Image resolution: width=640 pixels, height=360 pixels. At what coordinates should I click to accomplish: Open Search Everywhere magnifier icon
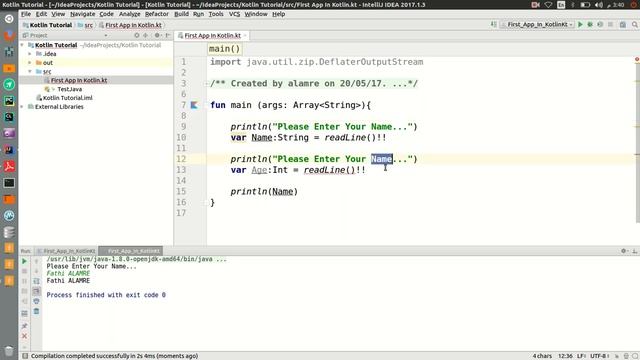tap(635, 25)
